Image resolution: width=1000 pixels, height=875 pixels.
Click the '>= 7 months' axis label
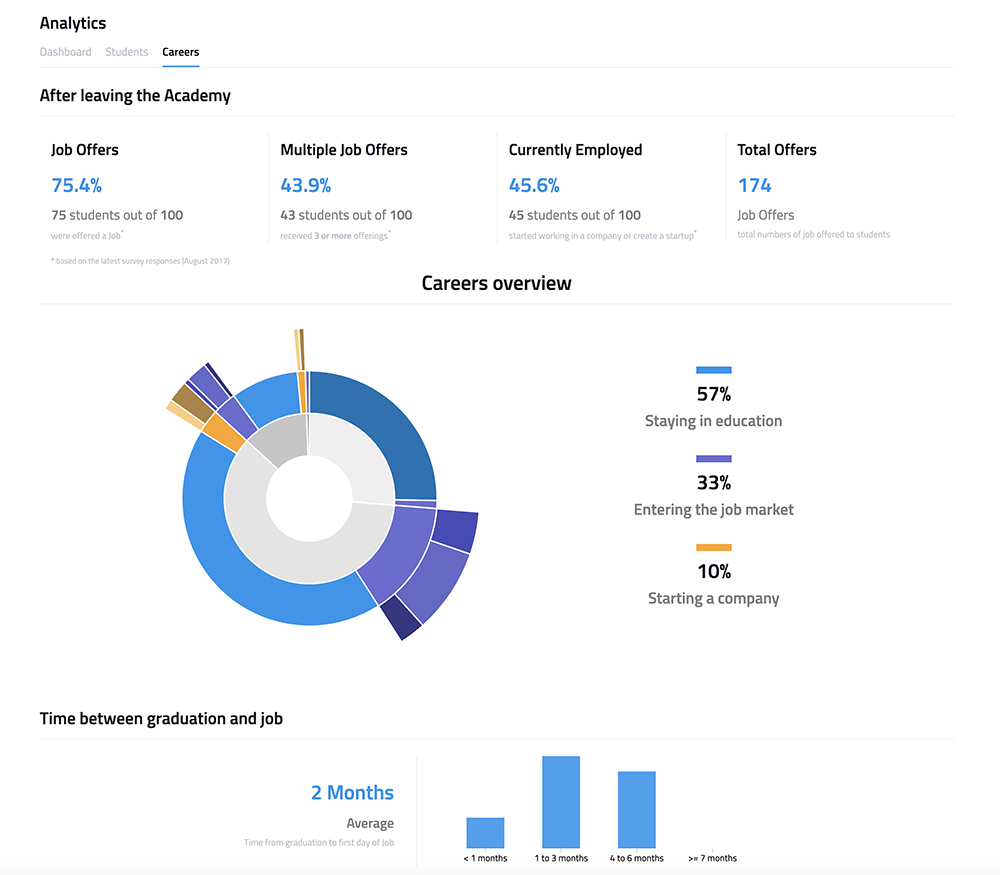pyautogui.click(x=712, y=858)
